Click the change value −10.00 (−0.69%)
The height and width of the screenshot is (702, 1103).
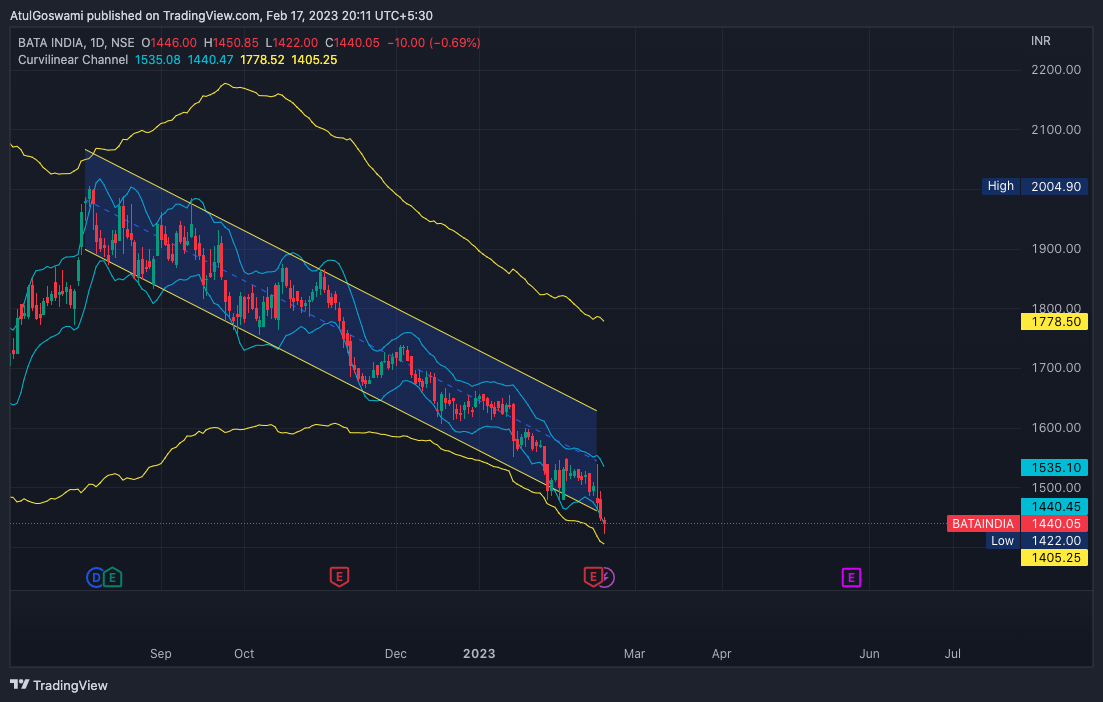(434, 43)
